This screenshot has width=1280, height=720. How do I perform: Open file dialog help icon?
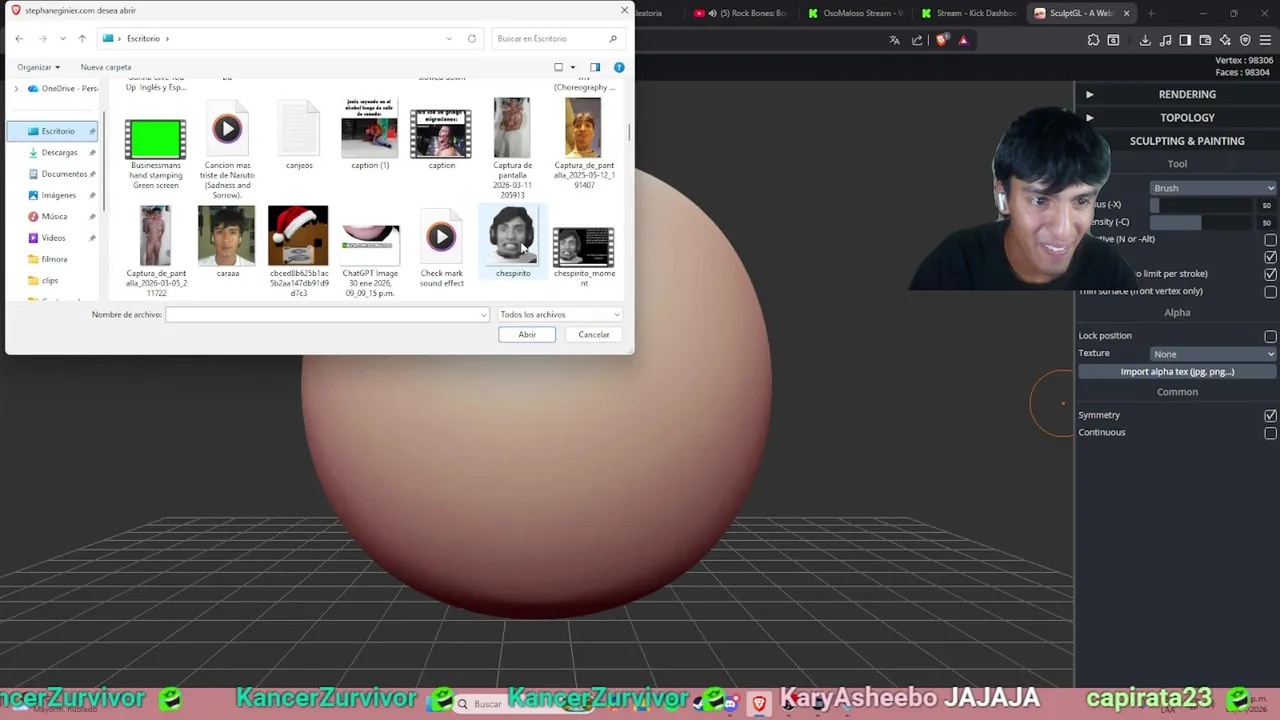point(619,67)
